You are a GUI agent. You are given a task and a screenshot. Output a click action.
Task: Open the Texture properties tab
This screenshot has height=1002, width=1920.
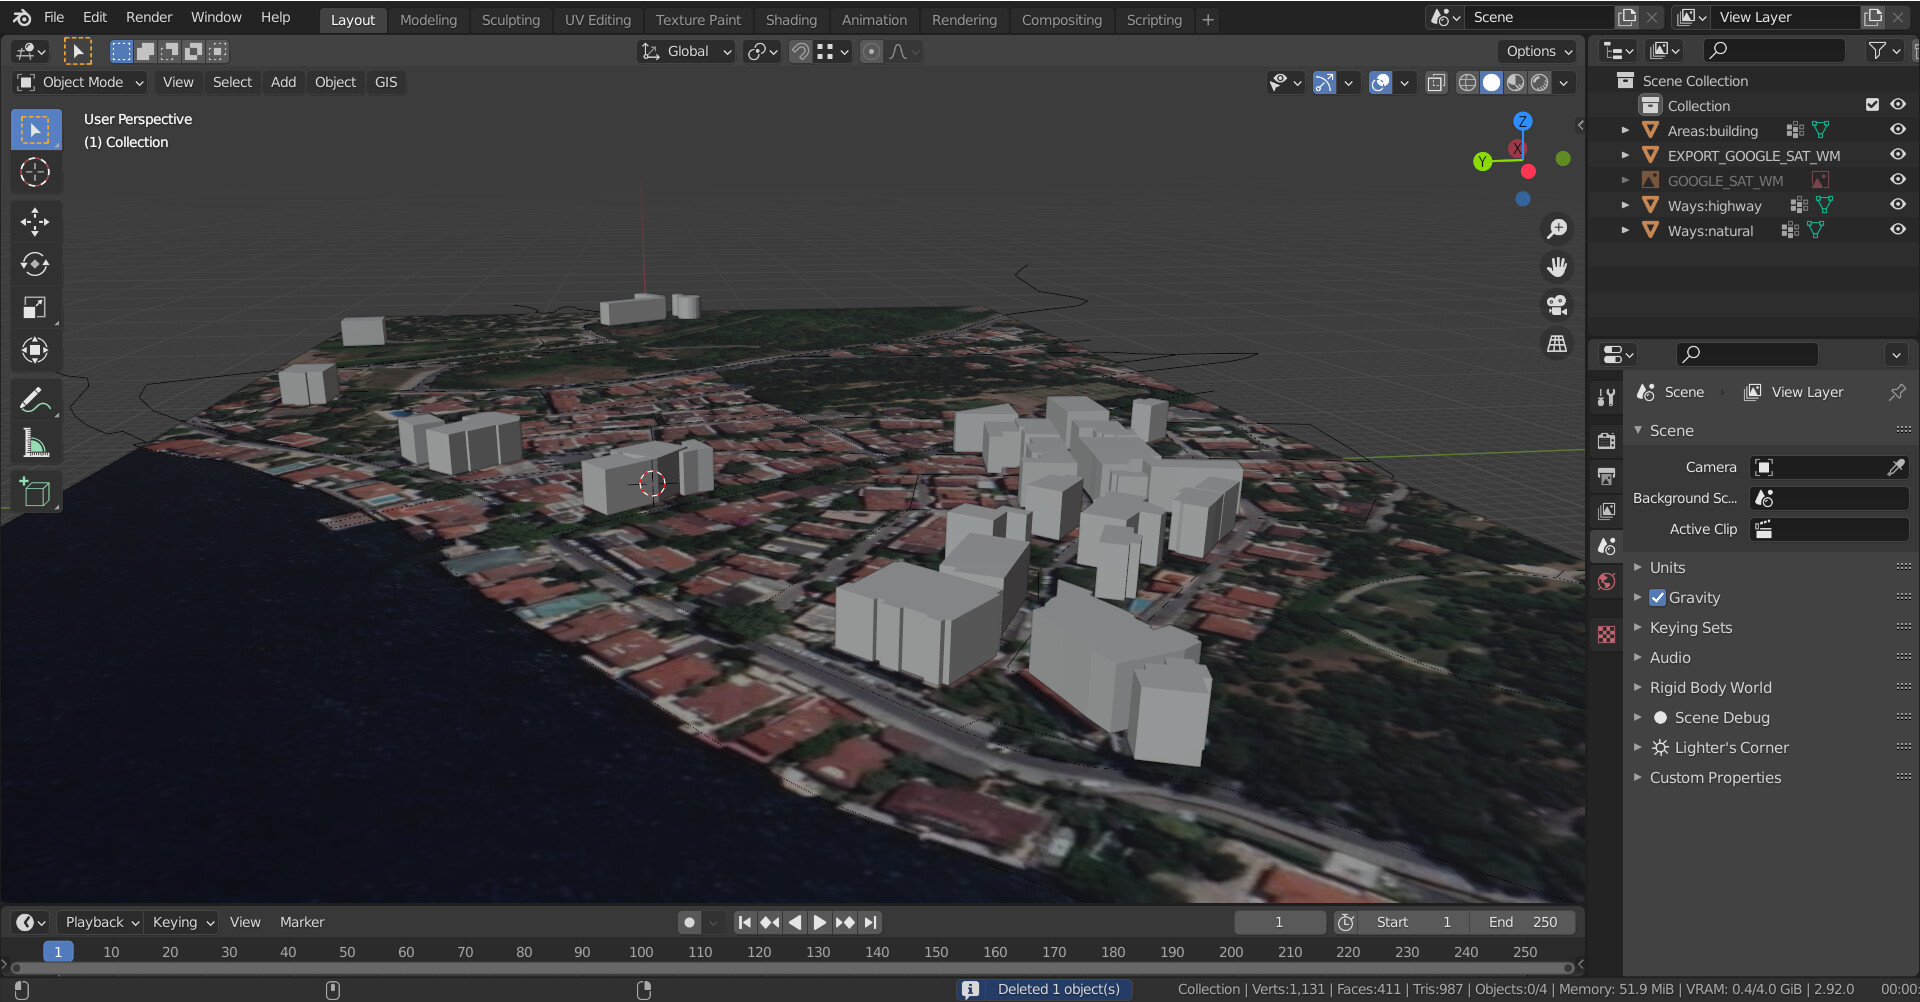pos(1606,635)
